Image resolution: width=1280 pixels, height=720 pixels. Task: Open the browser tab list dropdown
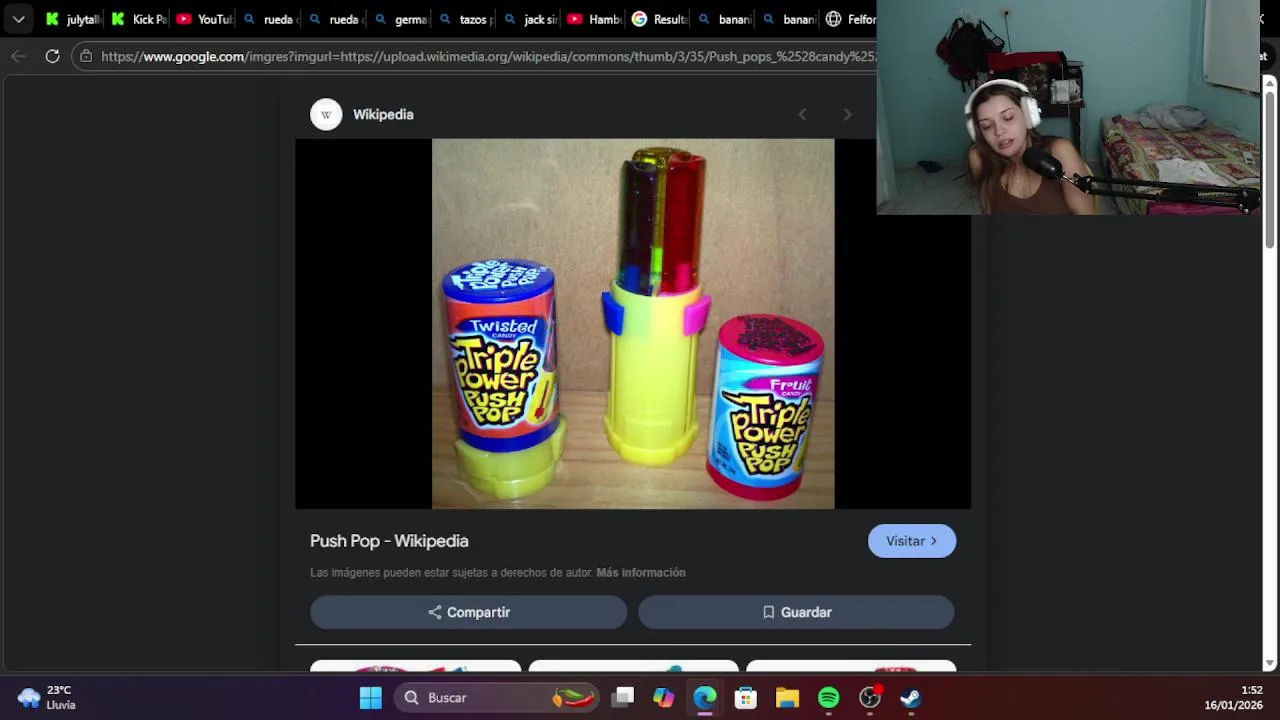click(x=18, y=19)
